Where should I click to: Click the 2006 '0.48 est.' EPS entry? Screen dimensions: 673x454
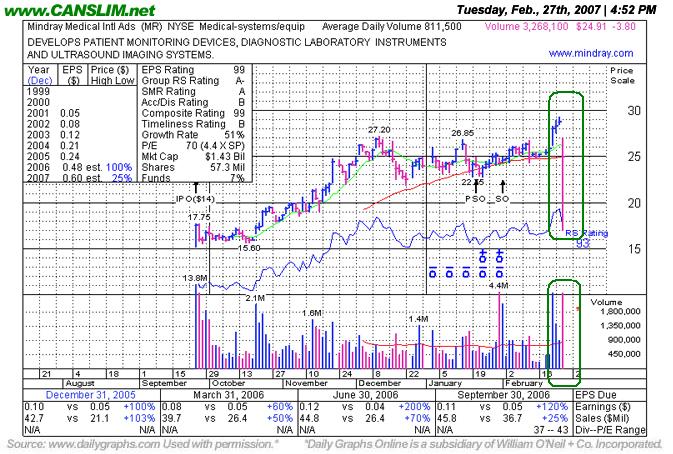pyautogui.click(x=82, y=167)
